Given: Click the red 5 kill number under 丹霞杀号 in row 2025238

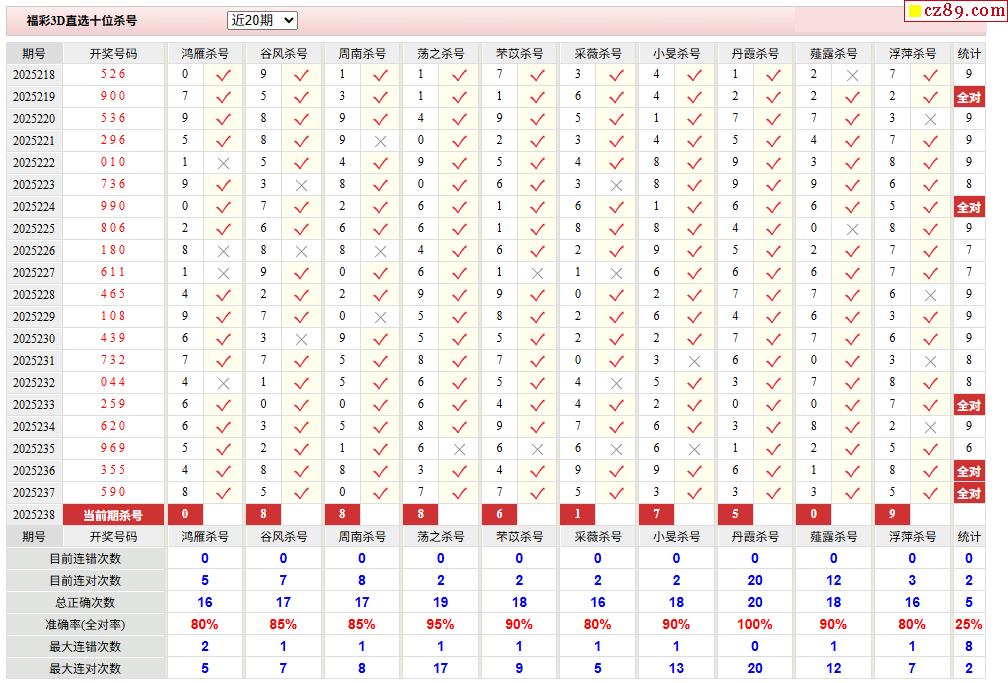Looking at the screenshot, I should tap(735, 514).
